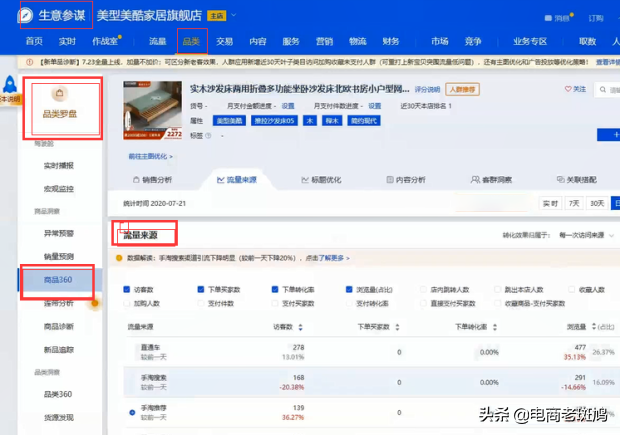This screenshot has width=620, height=435.
Task: Go to 作战室 in top navigation
Action: [x=105, y=41]
